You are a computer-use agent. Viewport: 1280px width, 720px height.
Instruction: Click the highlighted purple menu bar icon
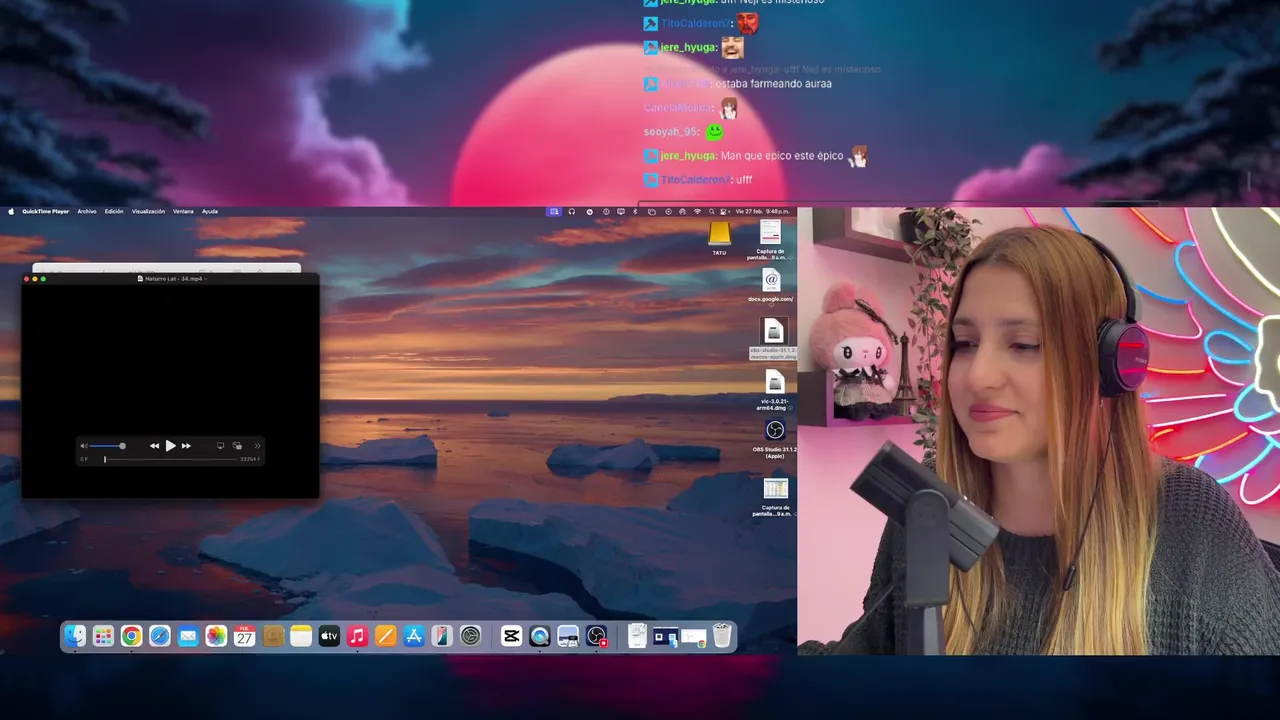[x=554, y=211]
